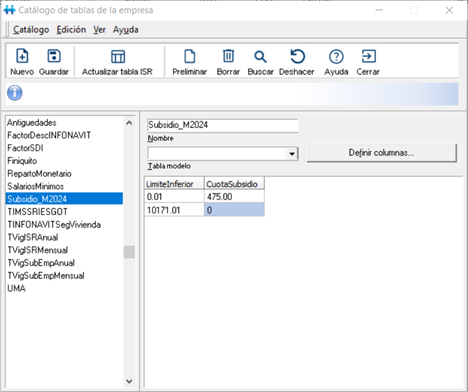This screenshot has width=468, height=392.
Task: Click cell with value 10171.01
Action: [174, 210]
